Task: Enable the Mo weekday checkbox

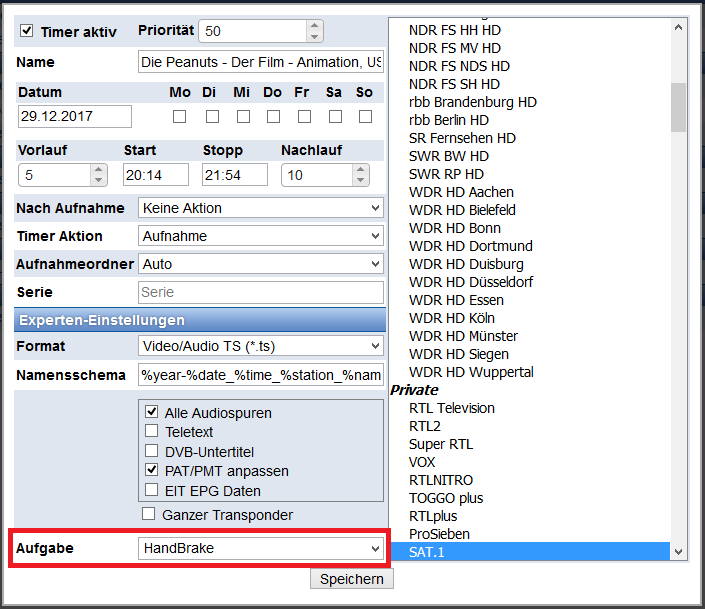Action: coord(180,116)
